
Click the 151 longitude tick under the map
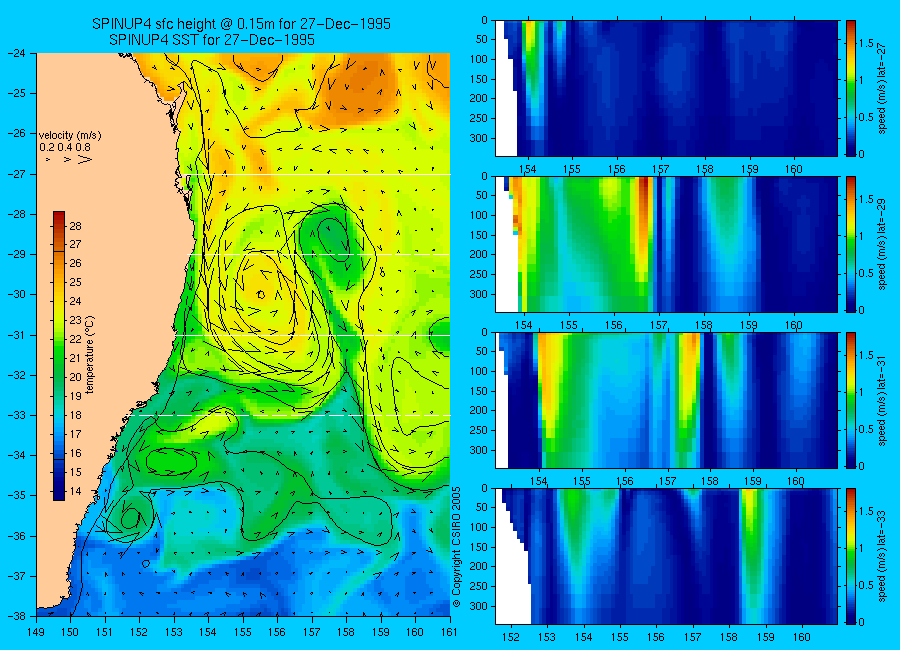point(105,632)
